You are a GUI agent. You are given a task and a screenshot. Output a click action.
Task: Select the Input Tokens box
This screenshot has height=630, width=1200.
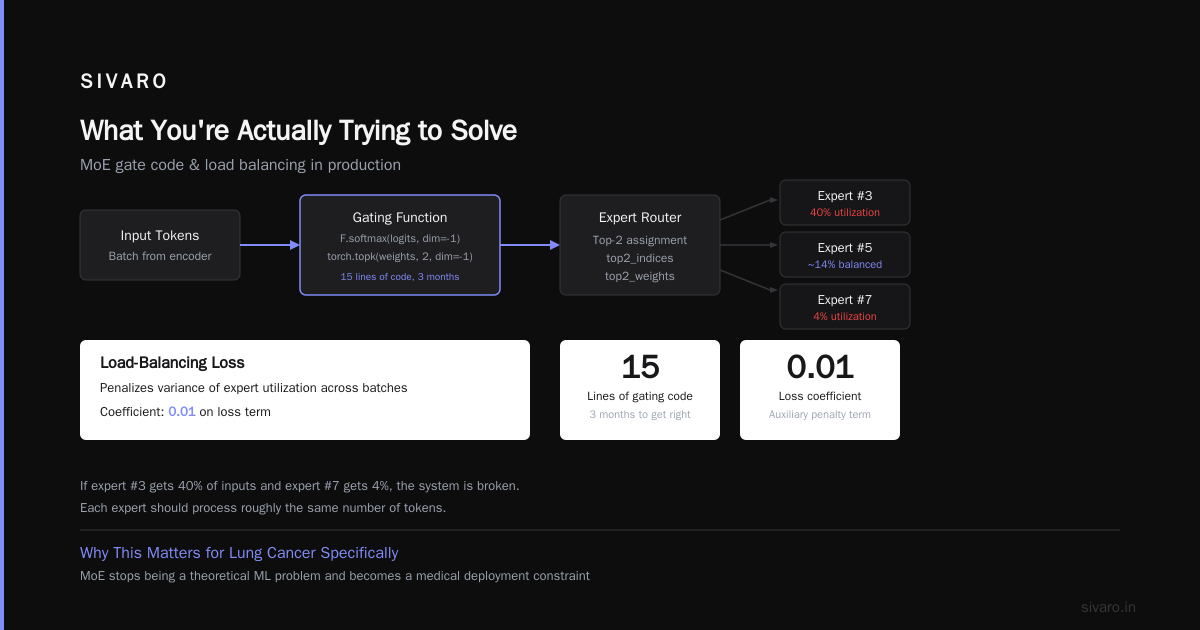pos(160,245)
